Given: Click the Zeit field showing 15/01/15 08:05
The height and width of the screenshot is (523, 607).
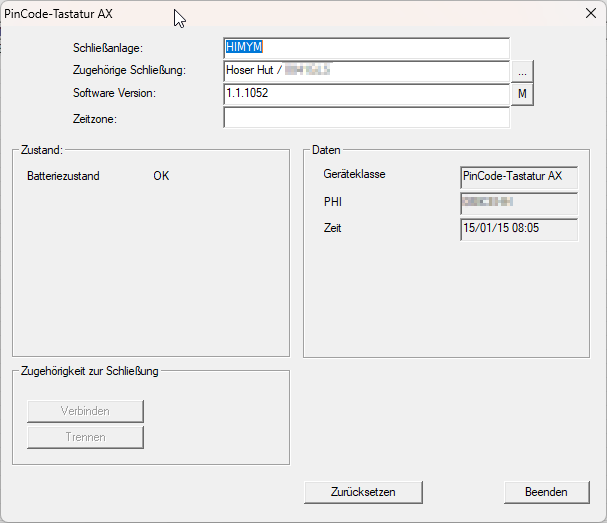Looking at the screenshot, I should point(518,229).
